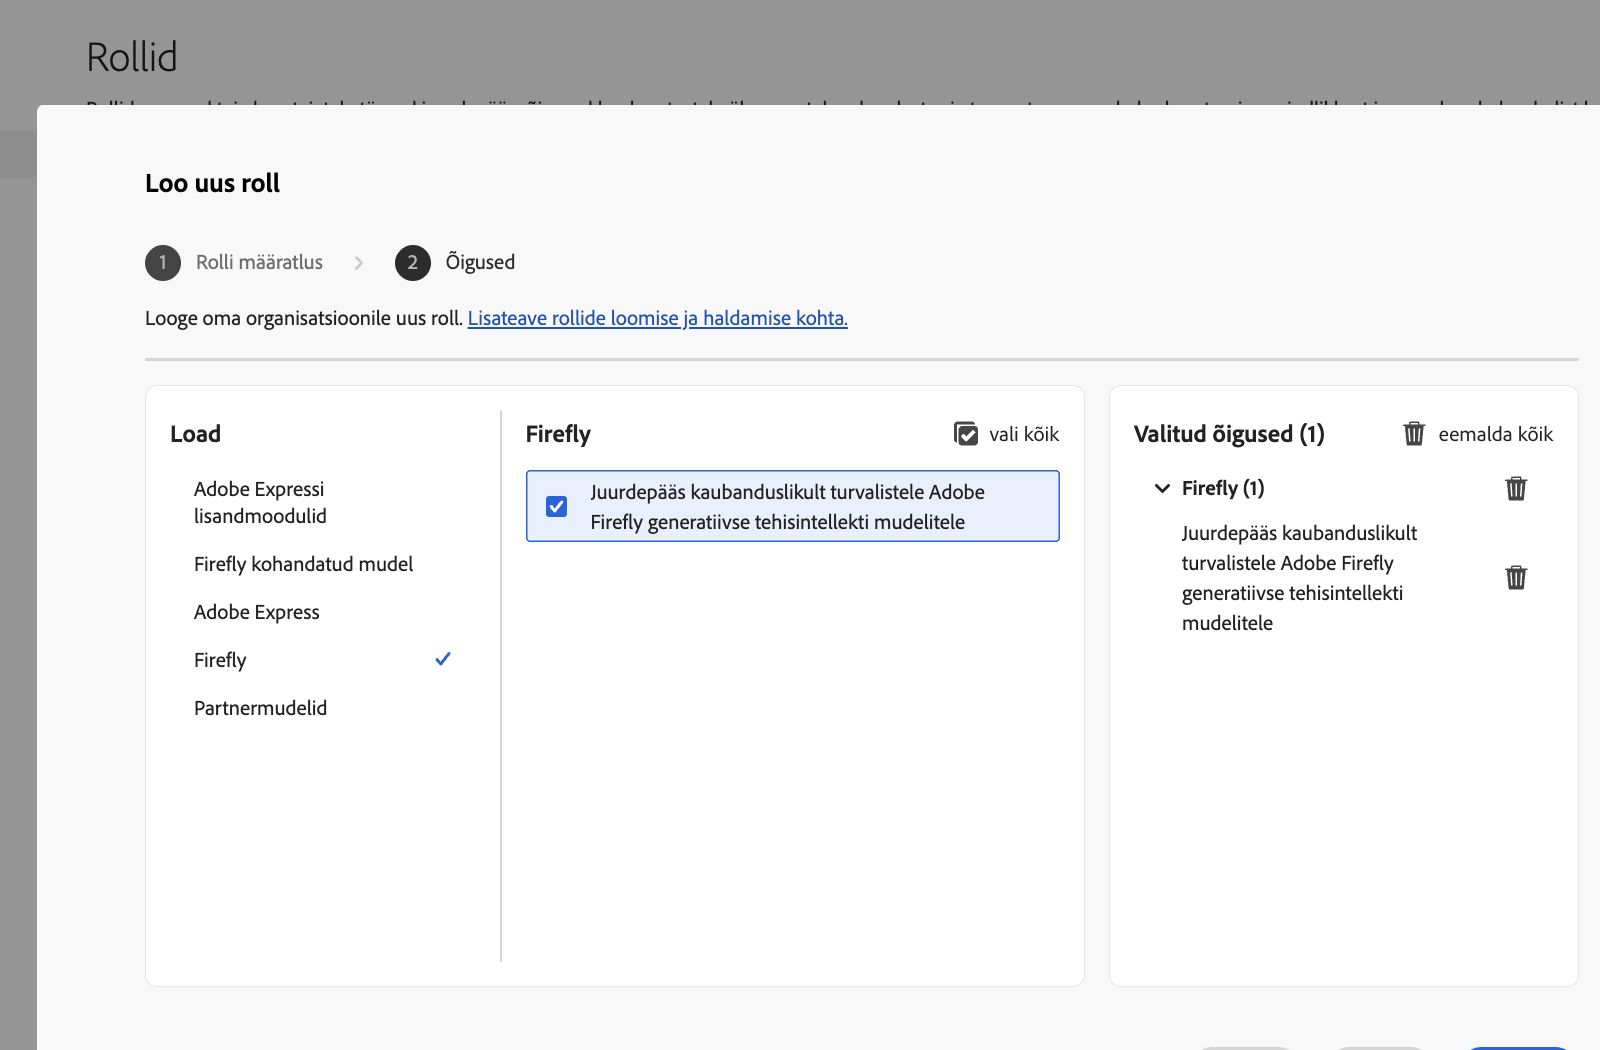The height and width of the screenshot is (1050, 1600).
Task: Go to the Rolli määratlus step
Action: coord(259,262)
